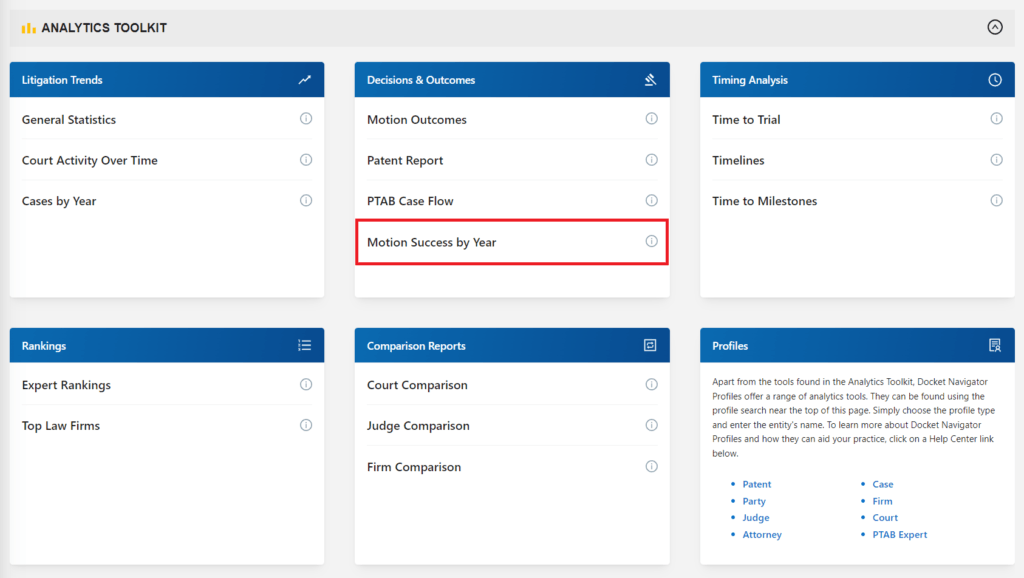Click info icon beside Motion Outcomes
The image size is (1024, 578).
[651, 119]
